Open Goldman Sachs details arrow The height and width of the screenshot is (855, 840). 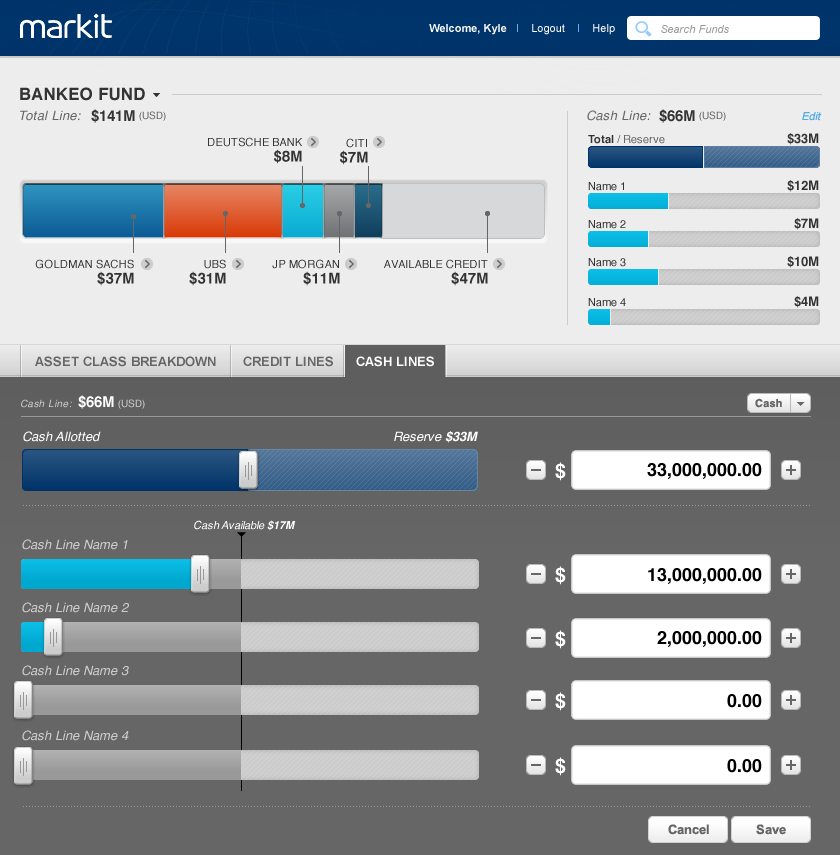click(x=147, y=264)
